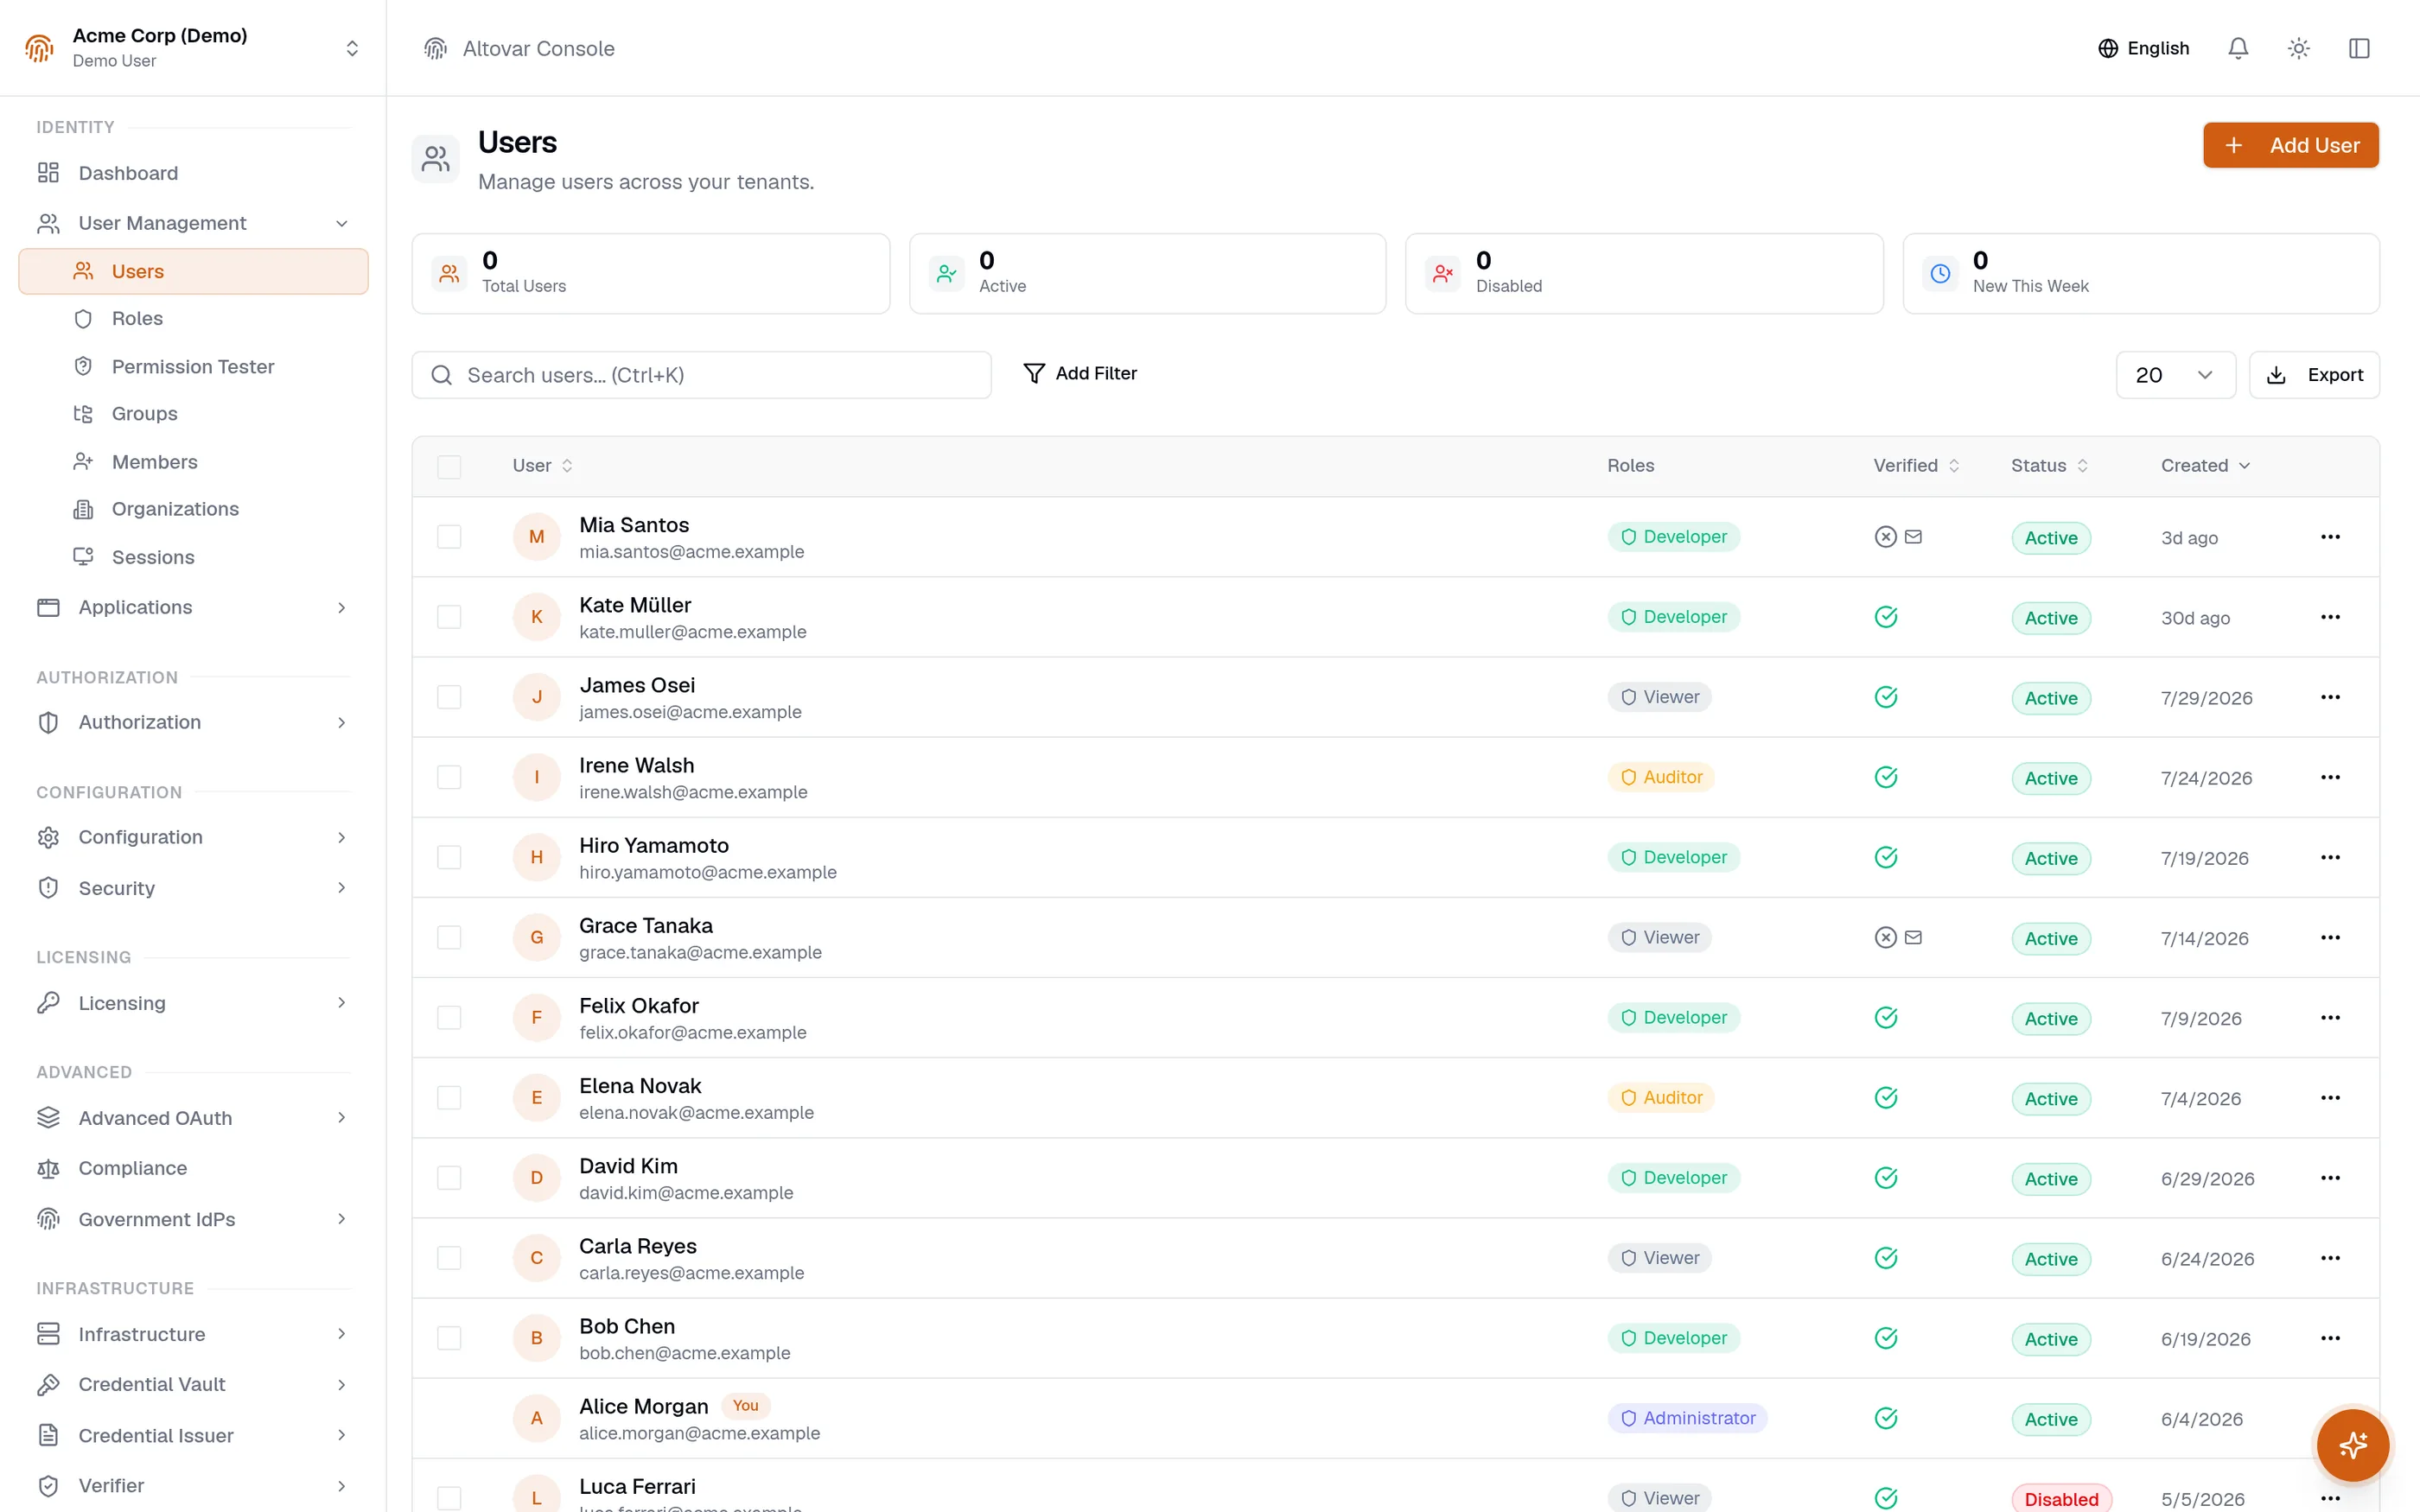
Task: Toggle light/dark theme sun icon
Action: point(2298,48)
